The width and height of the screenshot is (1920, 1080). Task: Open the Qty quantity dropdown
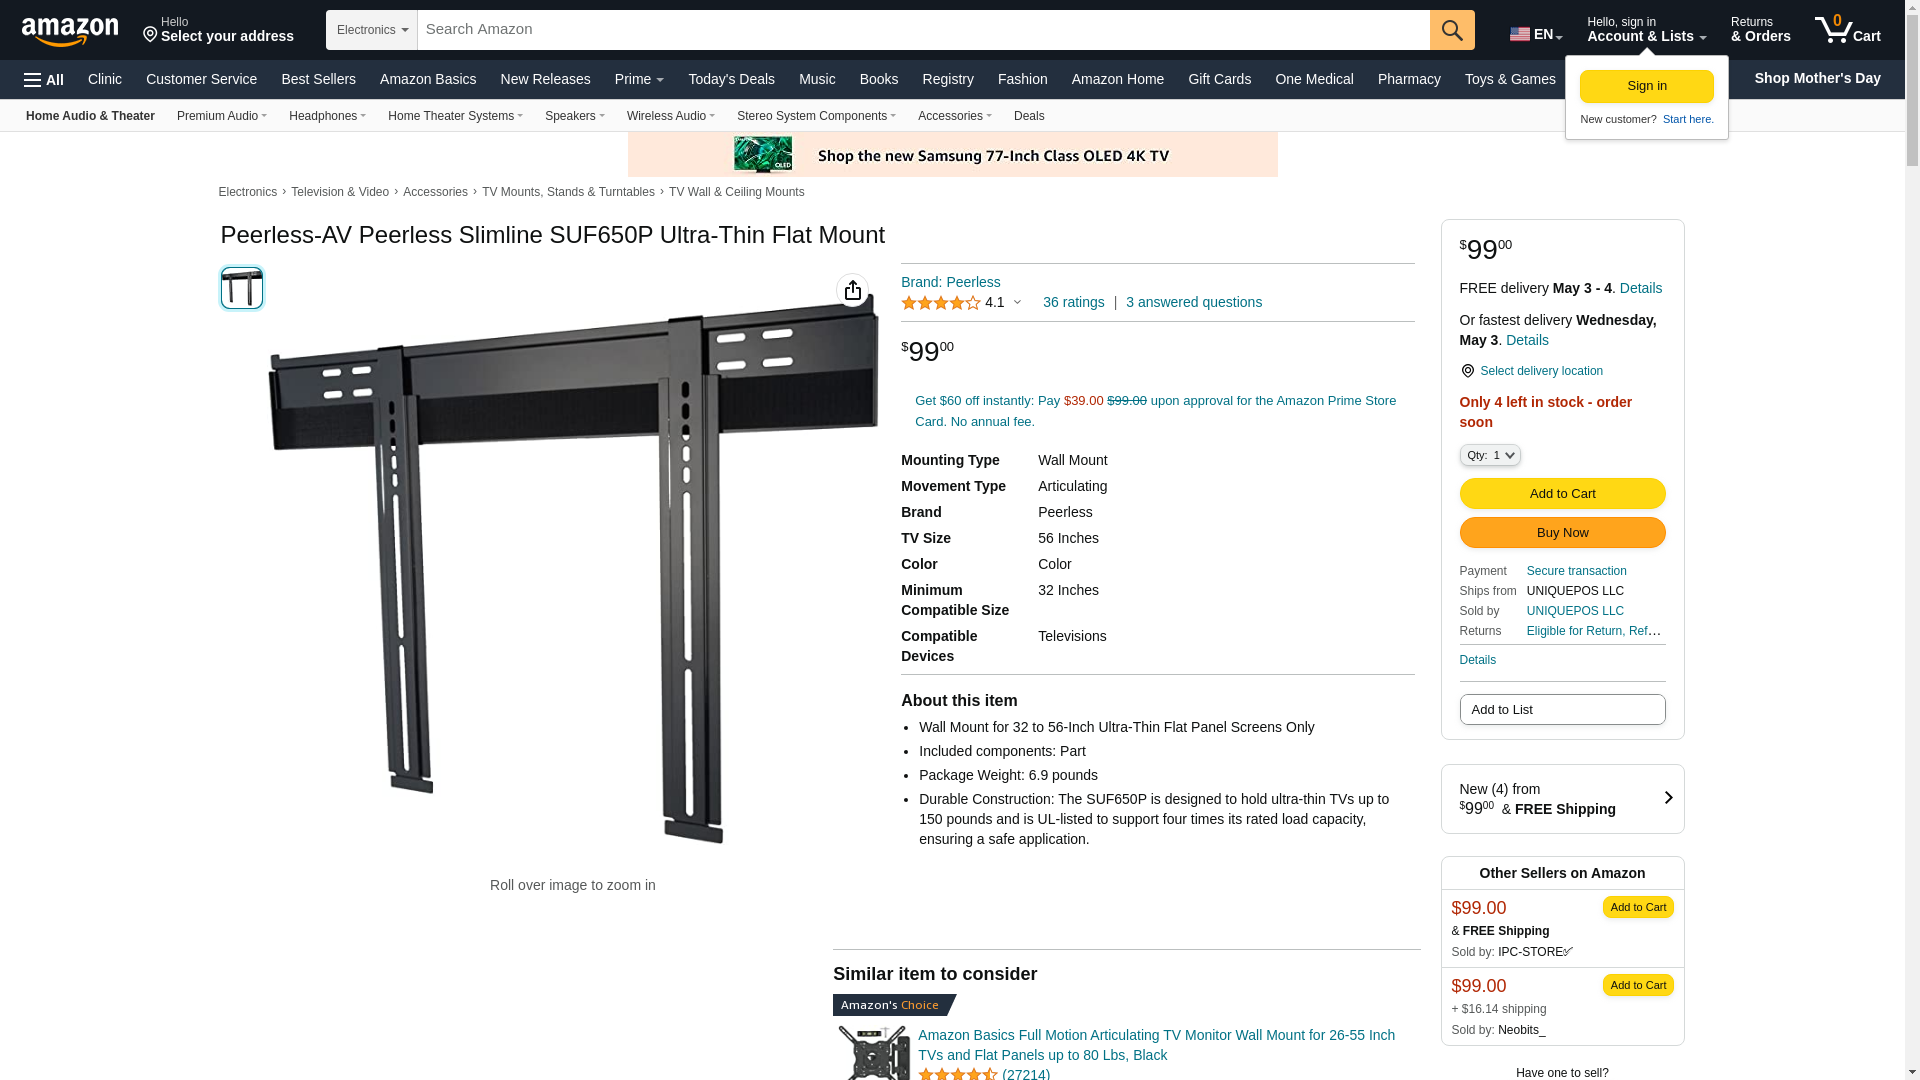click(1490, 455)
